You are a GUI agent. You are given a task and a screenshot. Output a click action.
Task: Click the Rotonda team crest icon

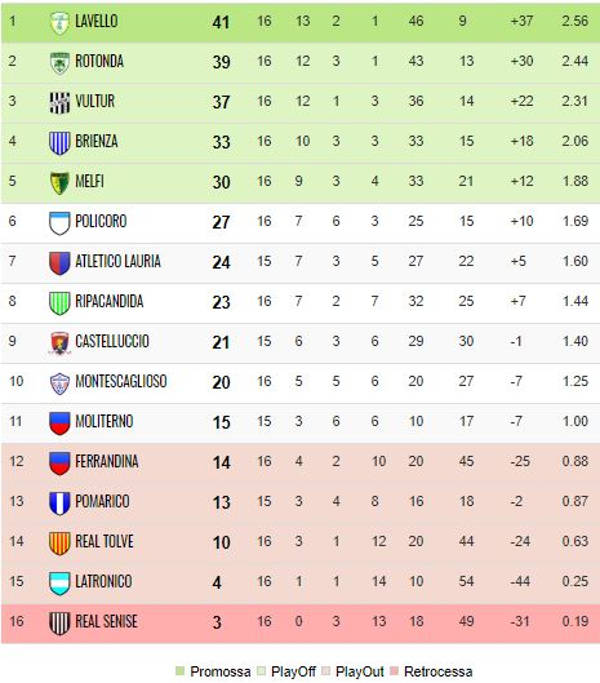(x=60, y=62)
